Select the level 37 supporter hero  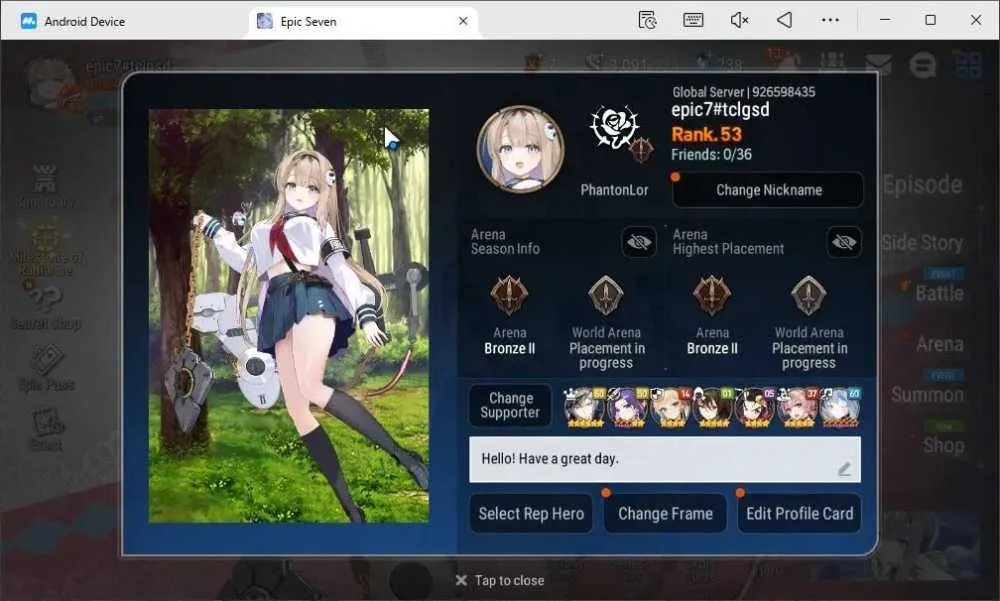[797, 406]
